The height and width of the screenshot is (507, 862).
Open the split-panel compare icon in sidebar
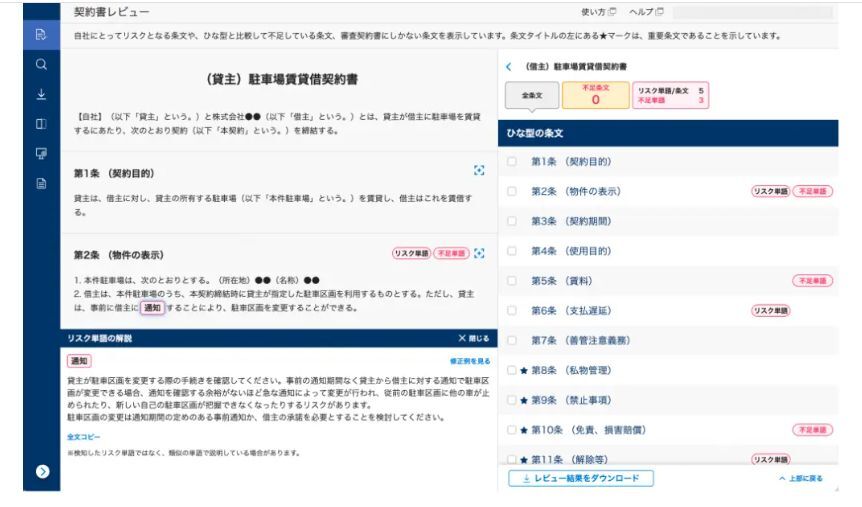(x=41, y=124)
